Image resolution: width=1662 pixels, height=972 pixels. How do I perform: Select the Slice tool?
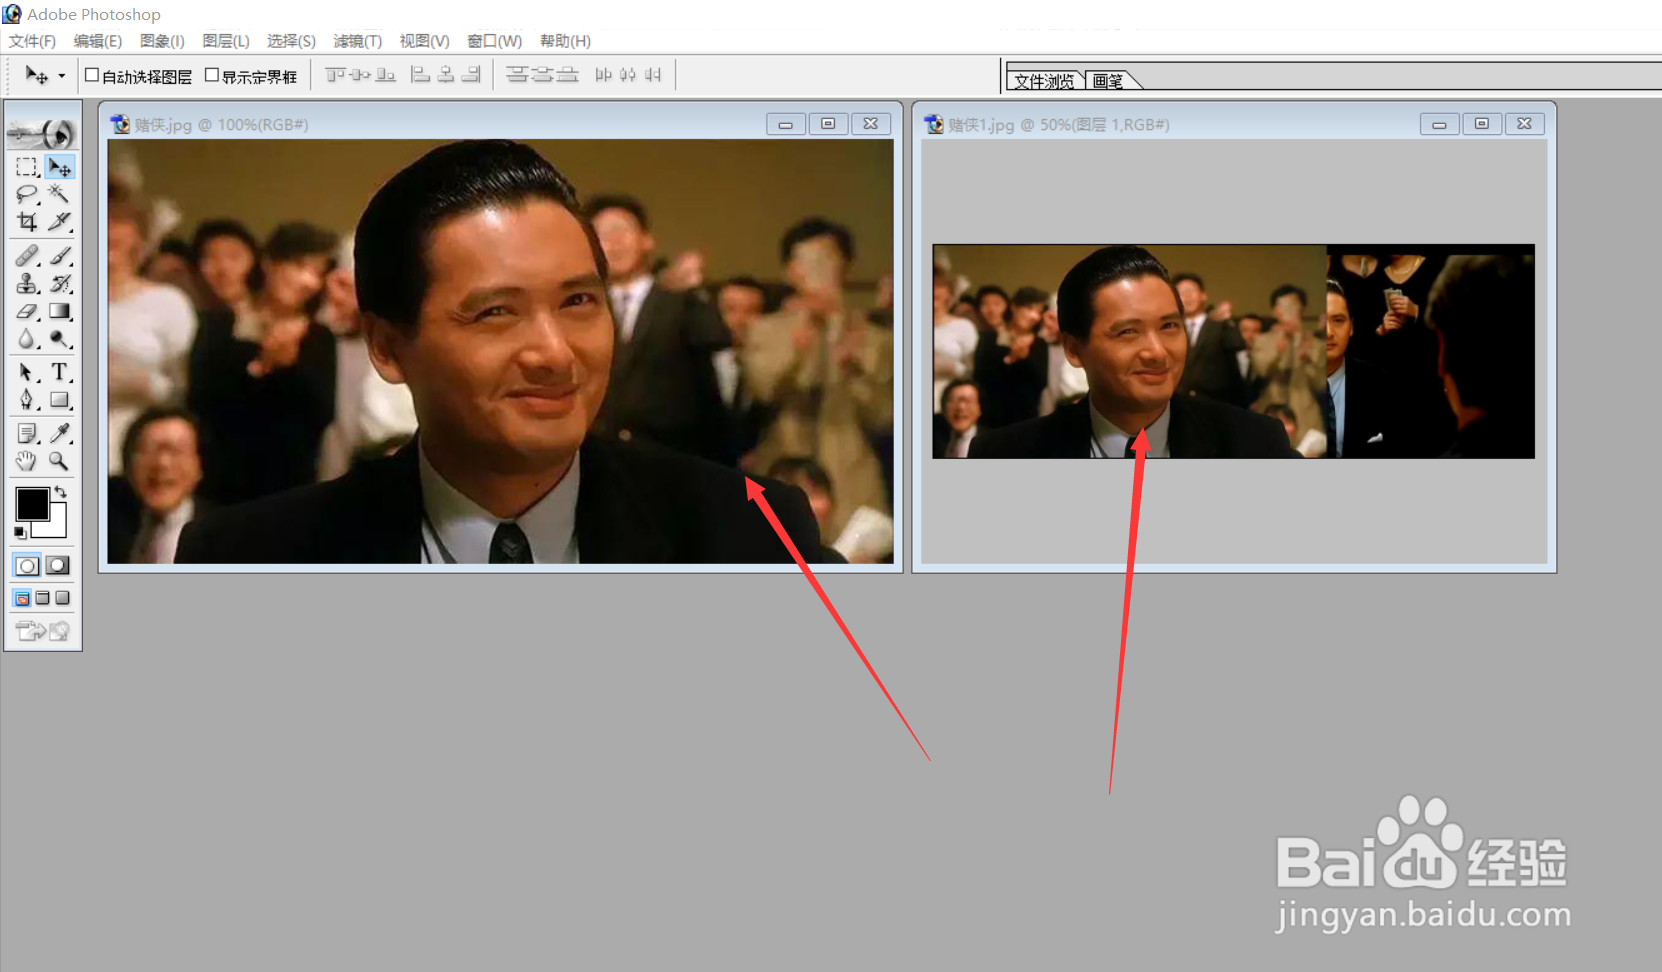pyautogui.click(x=60, y=221)
